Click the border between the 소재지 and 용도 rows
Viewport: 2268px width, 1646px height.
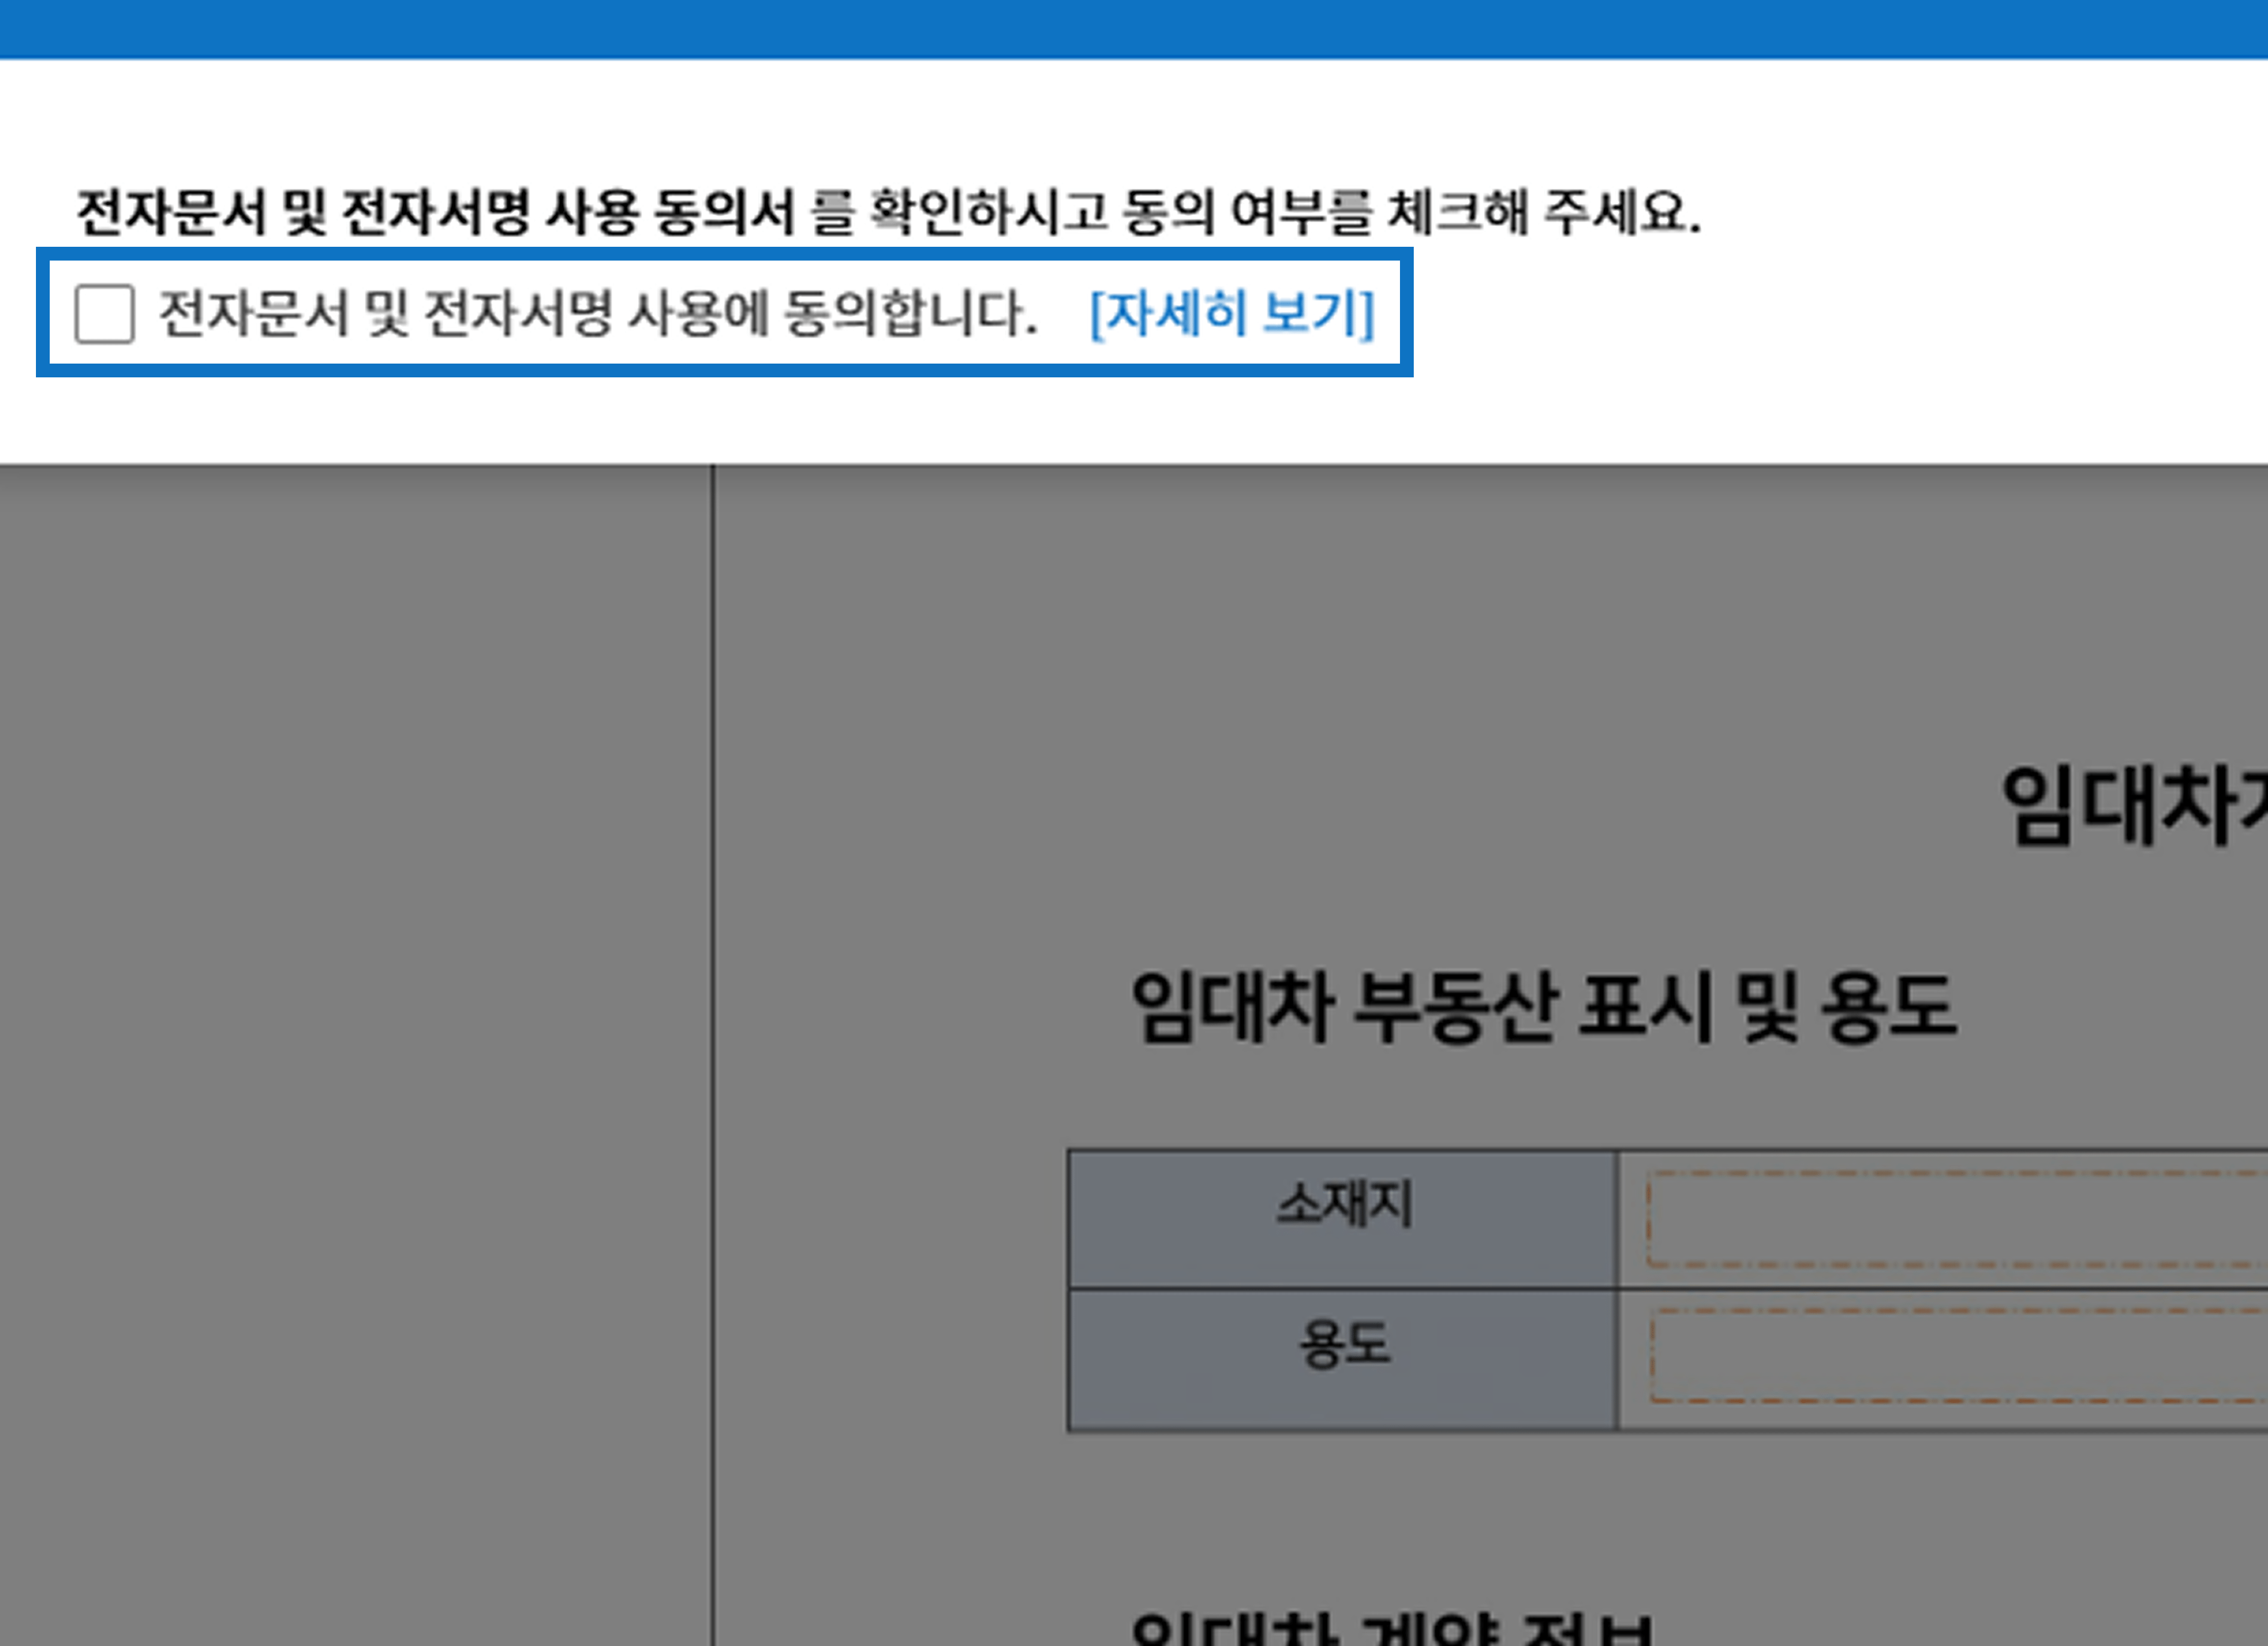pos(1343,1288)
